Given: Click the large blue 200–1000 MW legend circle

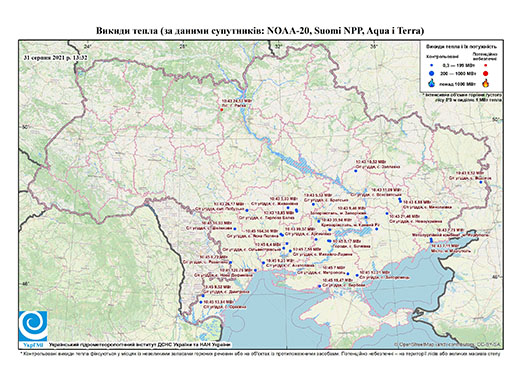Looking at the screenshot, I should (x=432, y=73).
